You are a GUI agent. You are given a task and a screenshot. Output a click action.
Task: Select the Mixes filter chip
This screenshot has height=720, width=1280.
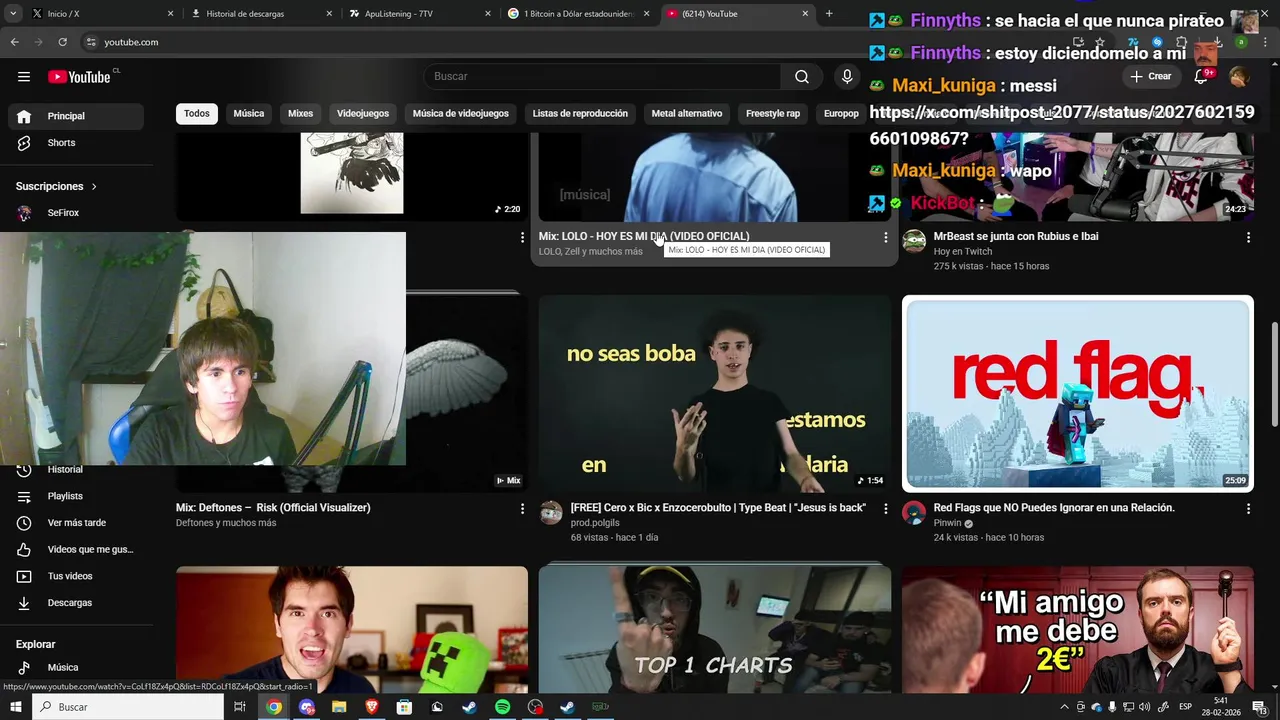[x=300, y=113]
